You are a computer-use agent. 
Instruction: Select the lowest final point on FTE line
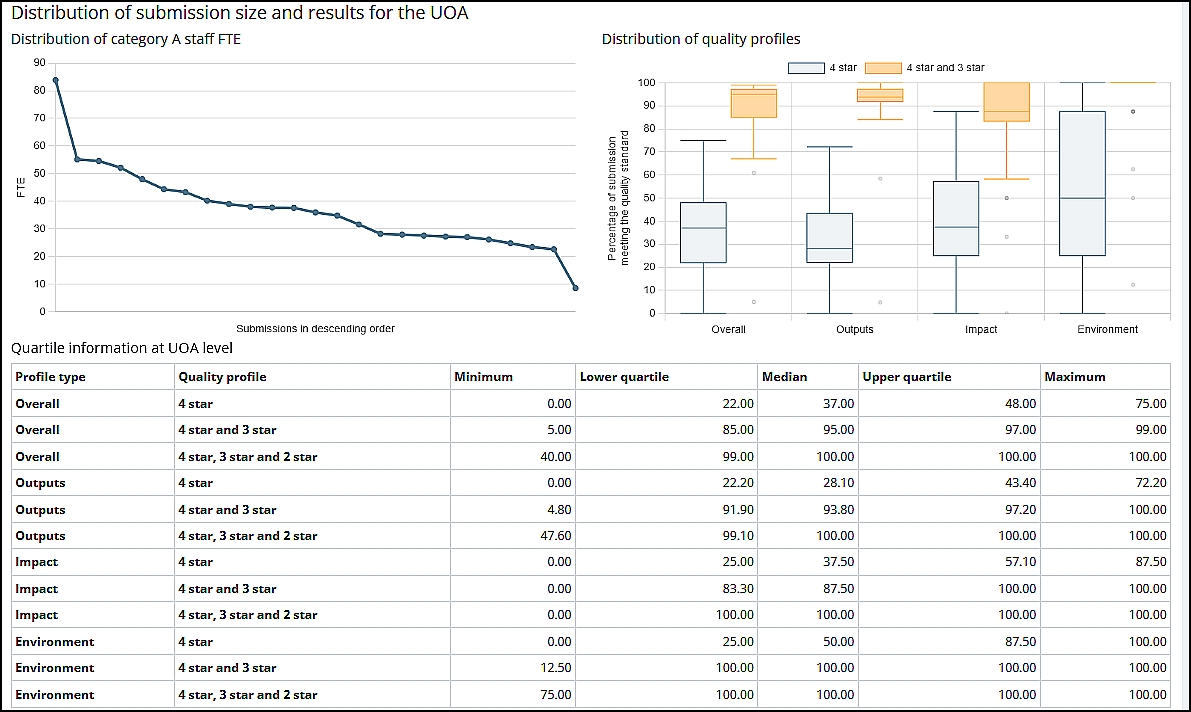click(575, 288)
